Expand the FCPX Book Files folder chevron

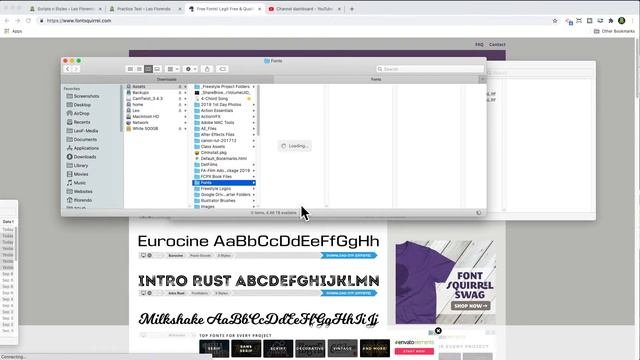(253, 176)
